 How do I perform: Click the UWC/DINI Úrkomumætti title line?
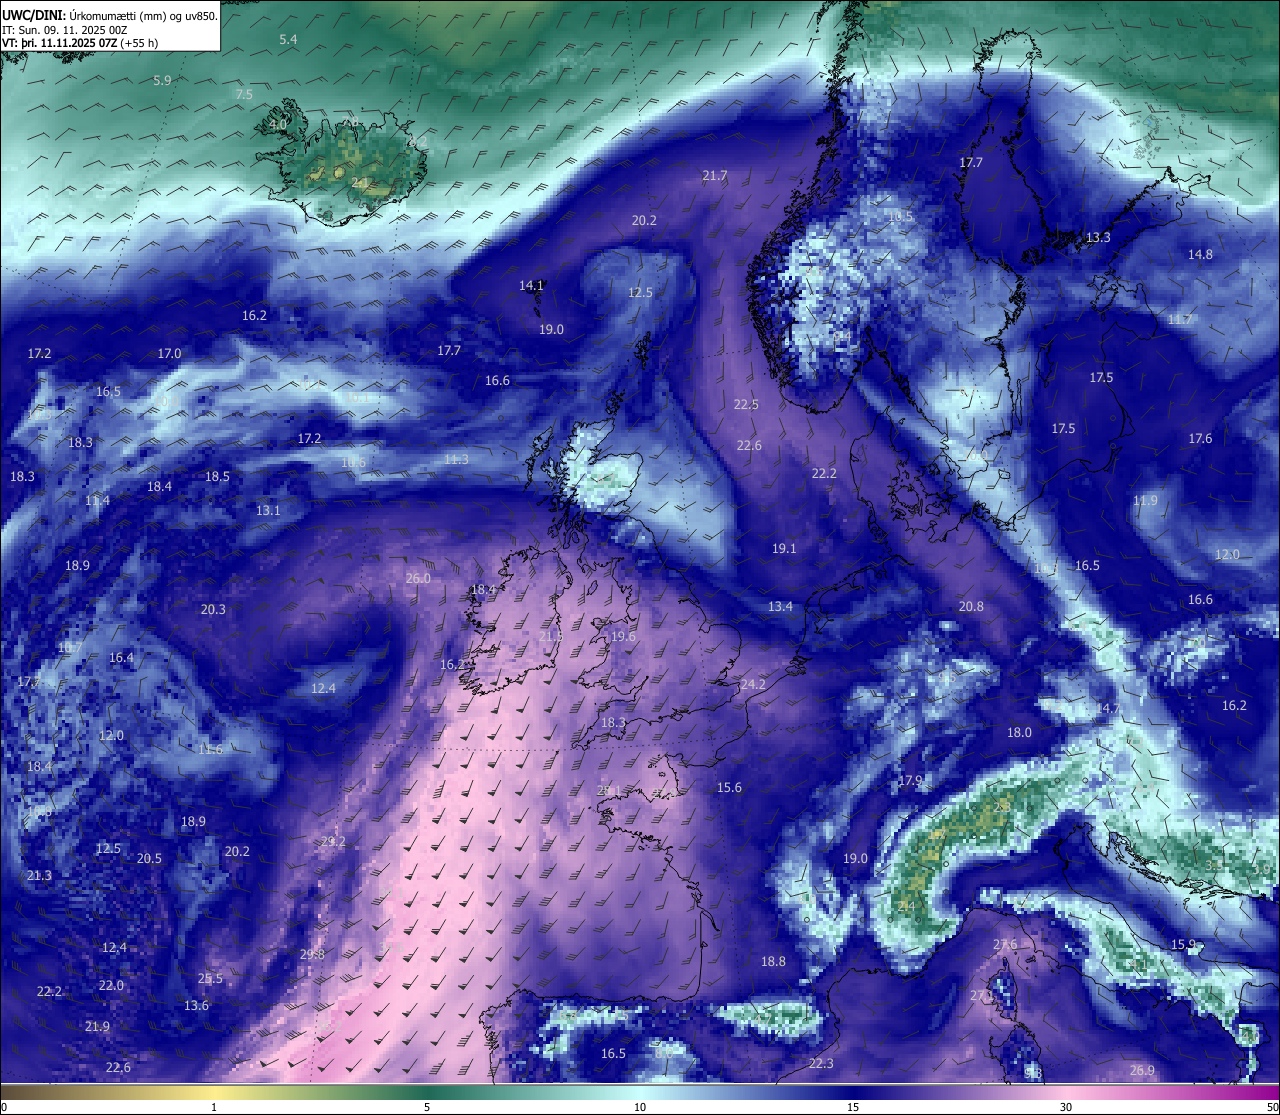[x=110, y=16]
